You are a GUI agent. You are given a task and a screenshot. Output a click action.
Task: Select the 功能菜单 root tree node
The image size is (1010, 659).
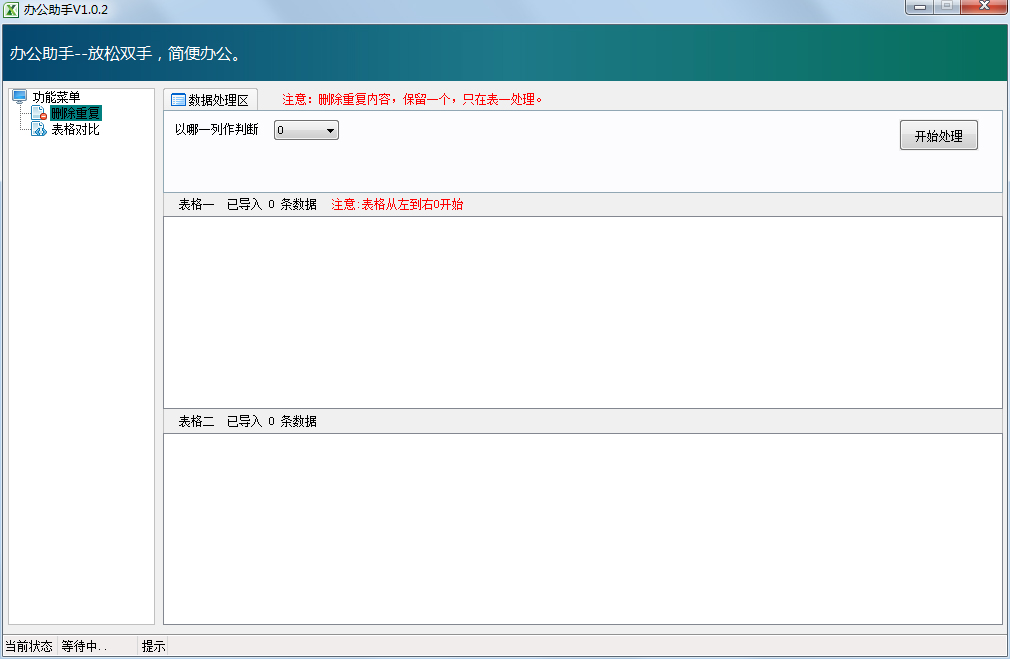tap(57, 97)
